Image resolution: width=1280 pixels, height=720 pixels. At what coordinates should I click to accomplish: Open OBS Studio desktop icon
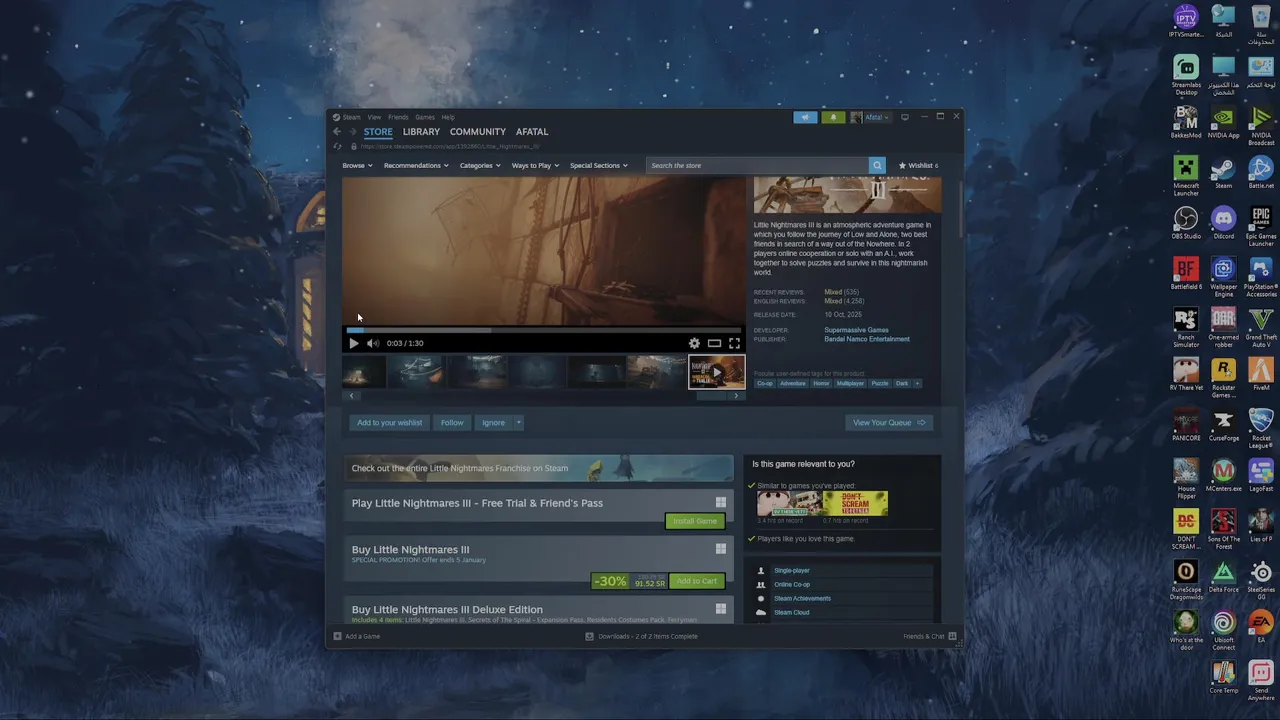[x=1186, y=223]
